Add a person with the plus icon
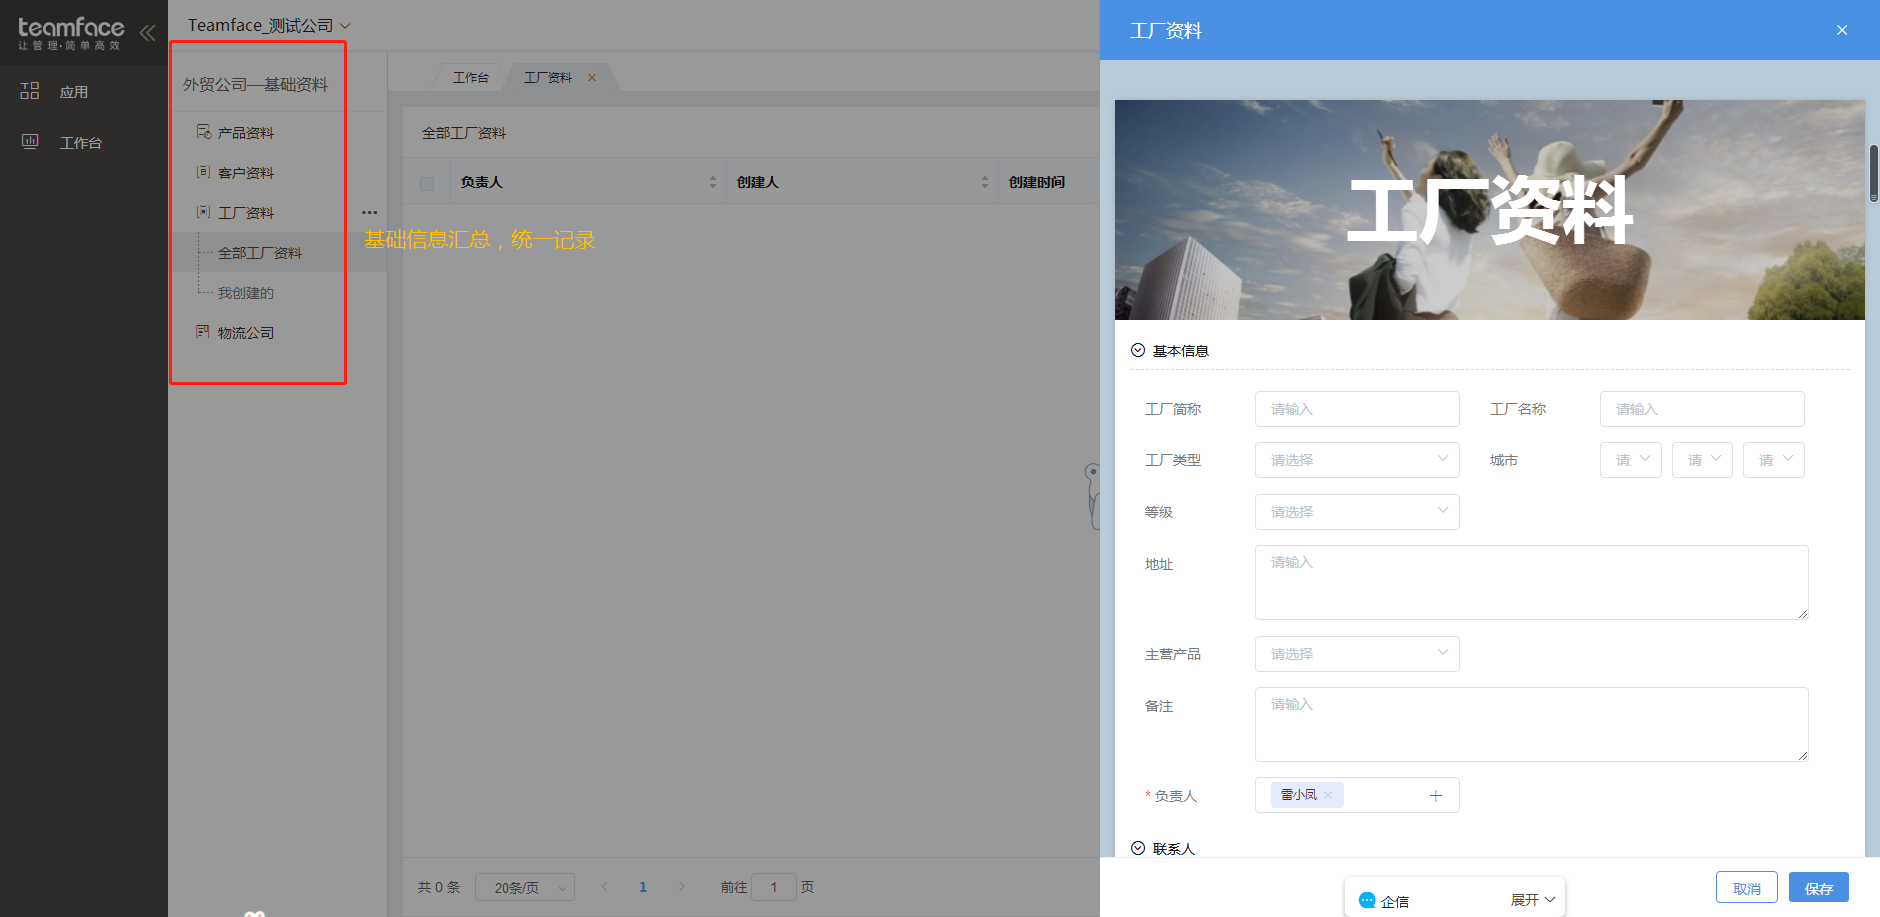This screenshot has width=1880, height=917. point(1436,796)
